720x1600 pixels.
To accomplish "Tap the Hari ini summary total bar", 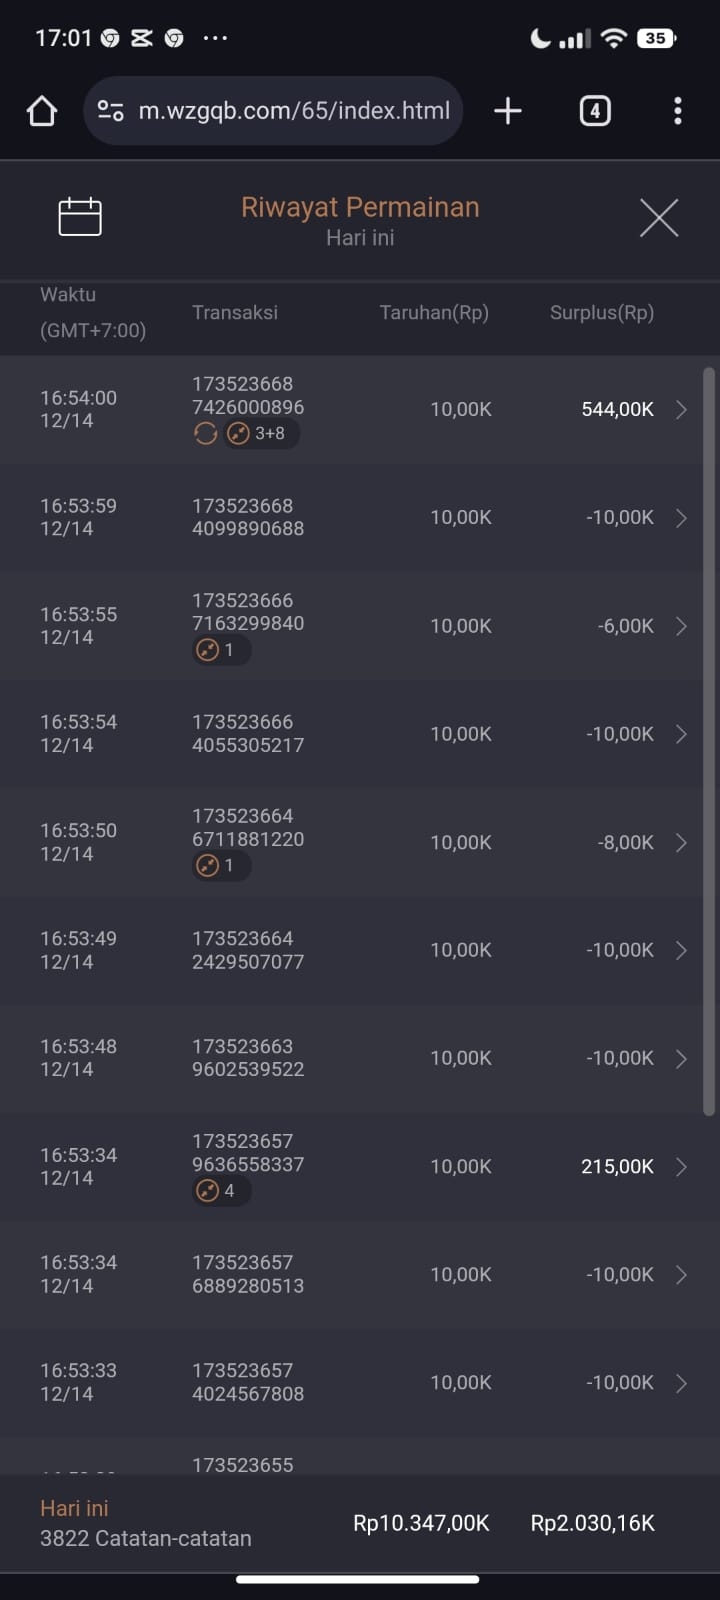I will point(360,1523).
